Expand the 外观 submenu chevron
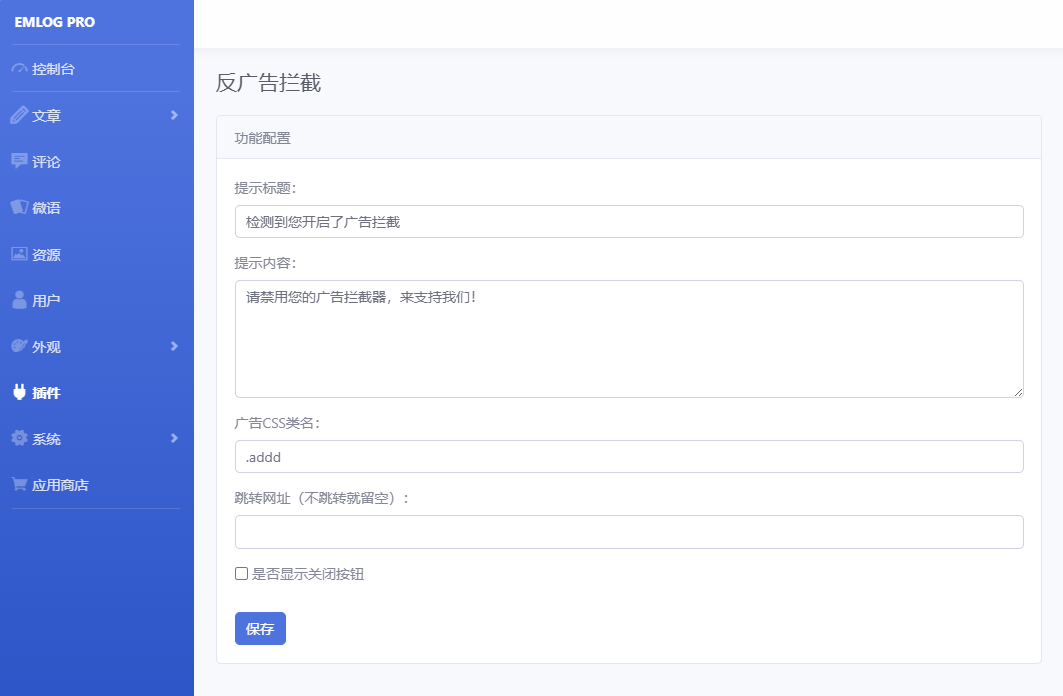Screen dimensions: 1063x696 tap(174, 346)
